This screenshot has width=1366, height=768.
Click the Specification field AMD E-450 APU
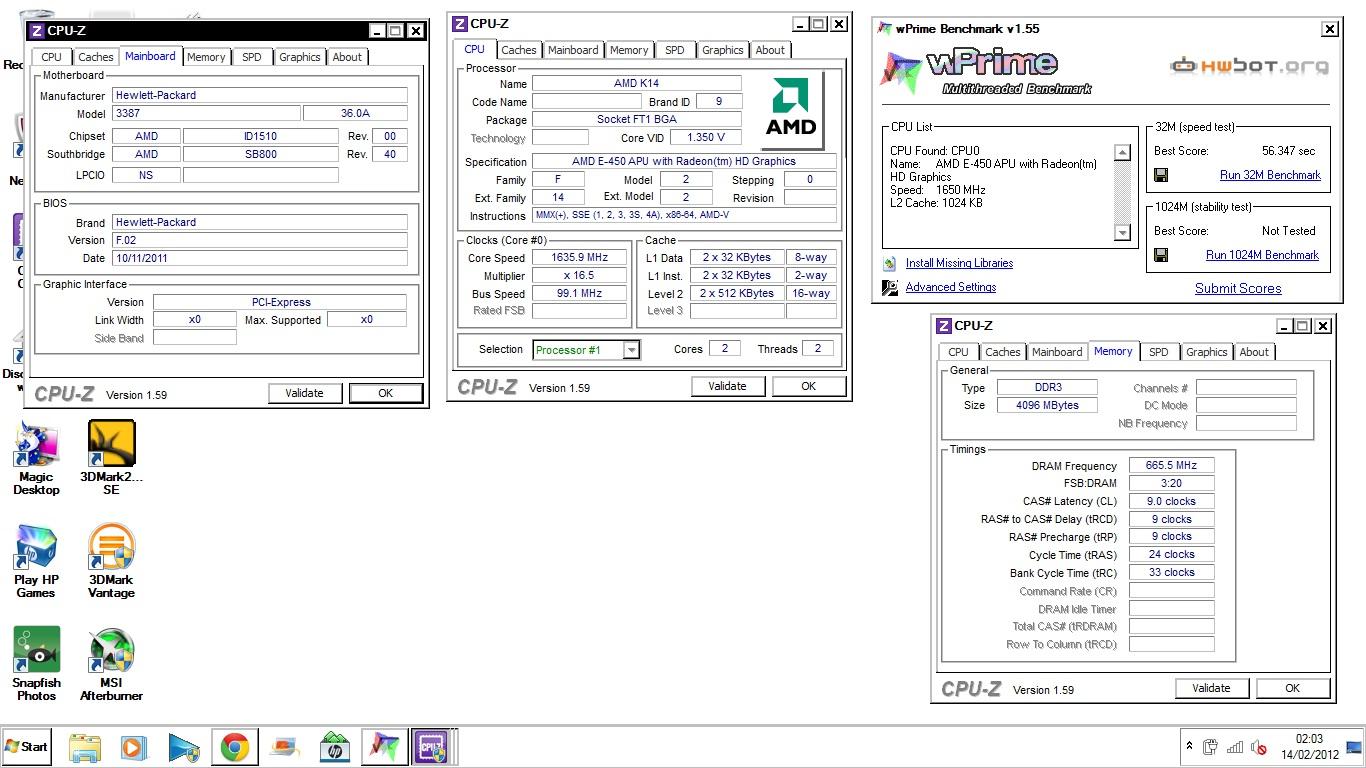[684, 161]
